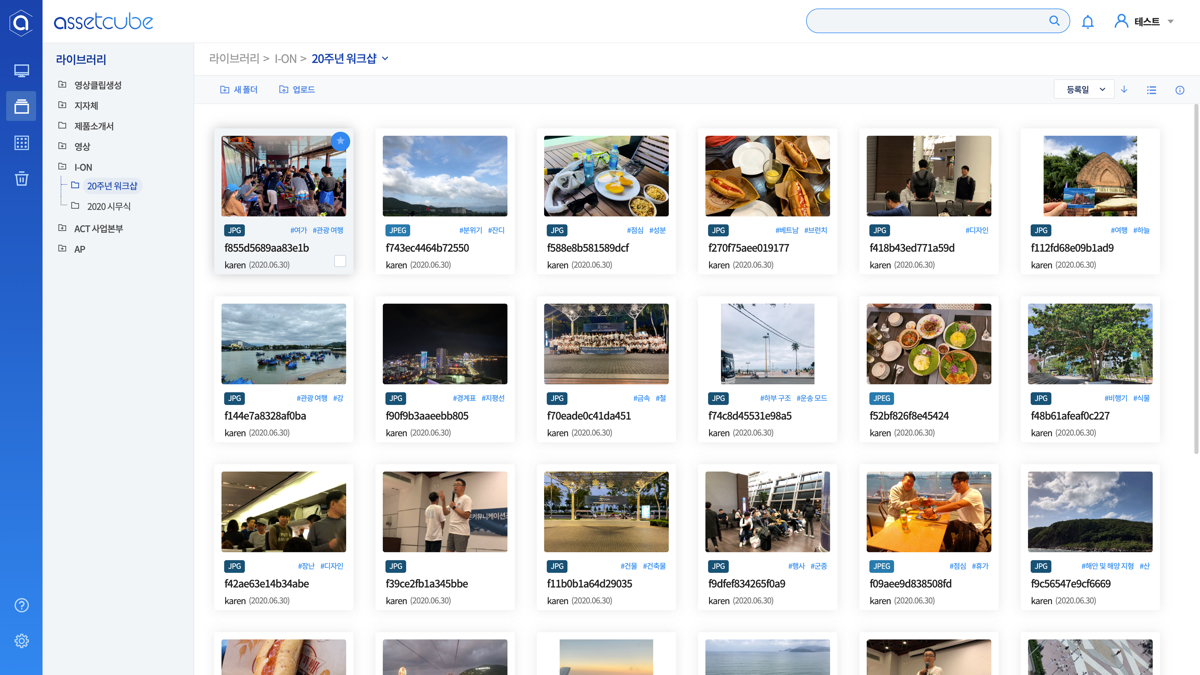Open thumbnail of f9c56547e9cf6669
Viewport: 1200px width, 675px height.
pyautogui.click(x=1090, y=512)
